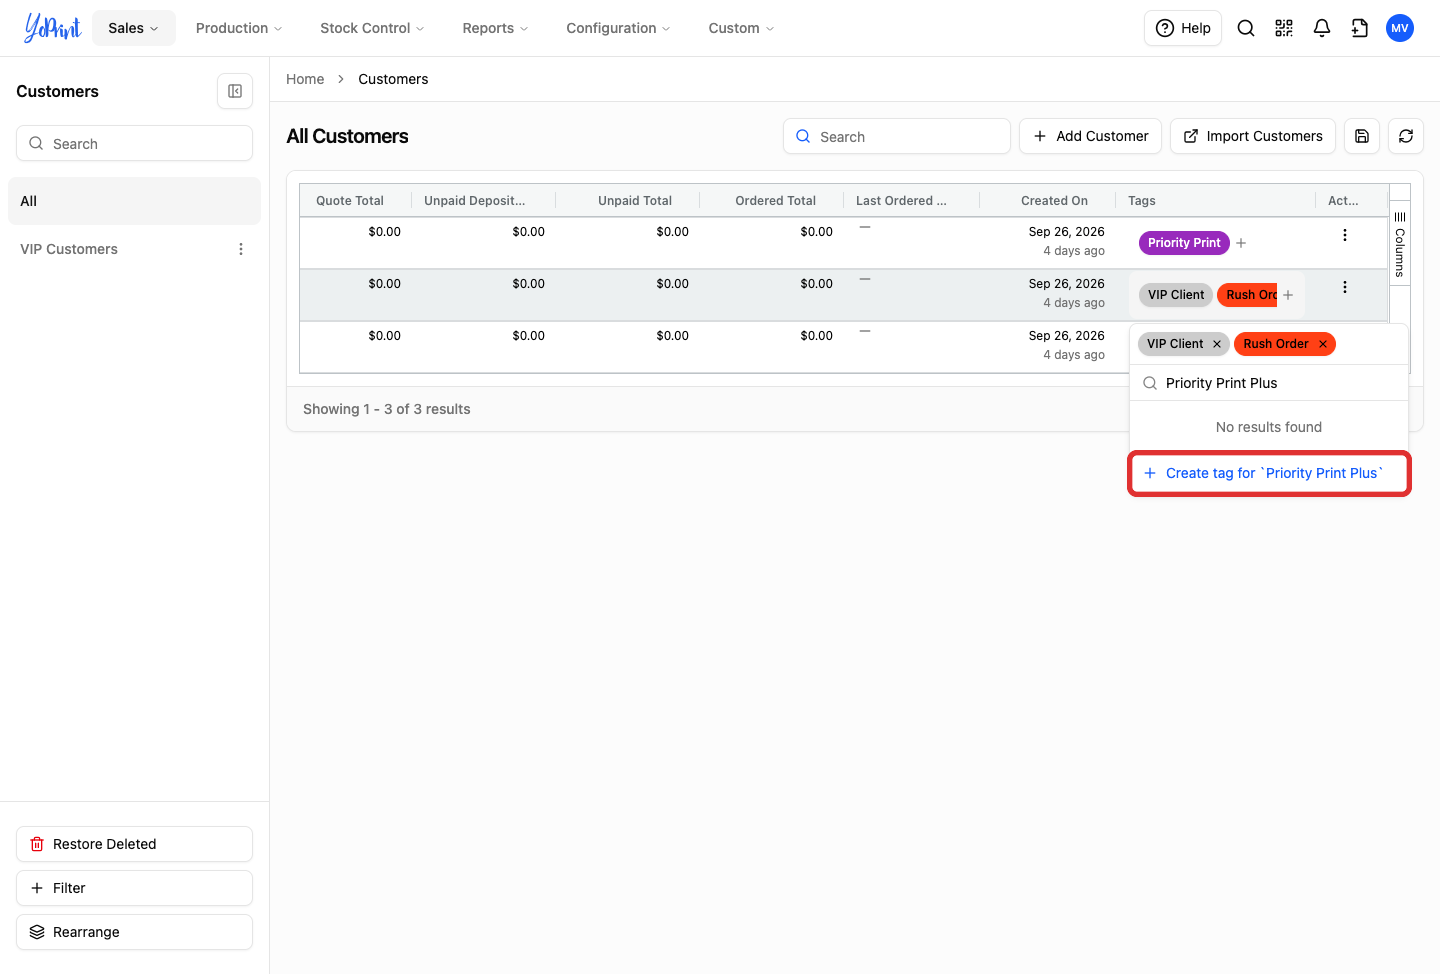Save the current table view
Screen dimensions: 1440x974
1362,136
